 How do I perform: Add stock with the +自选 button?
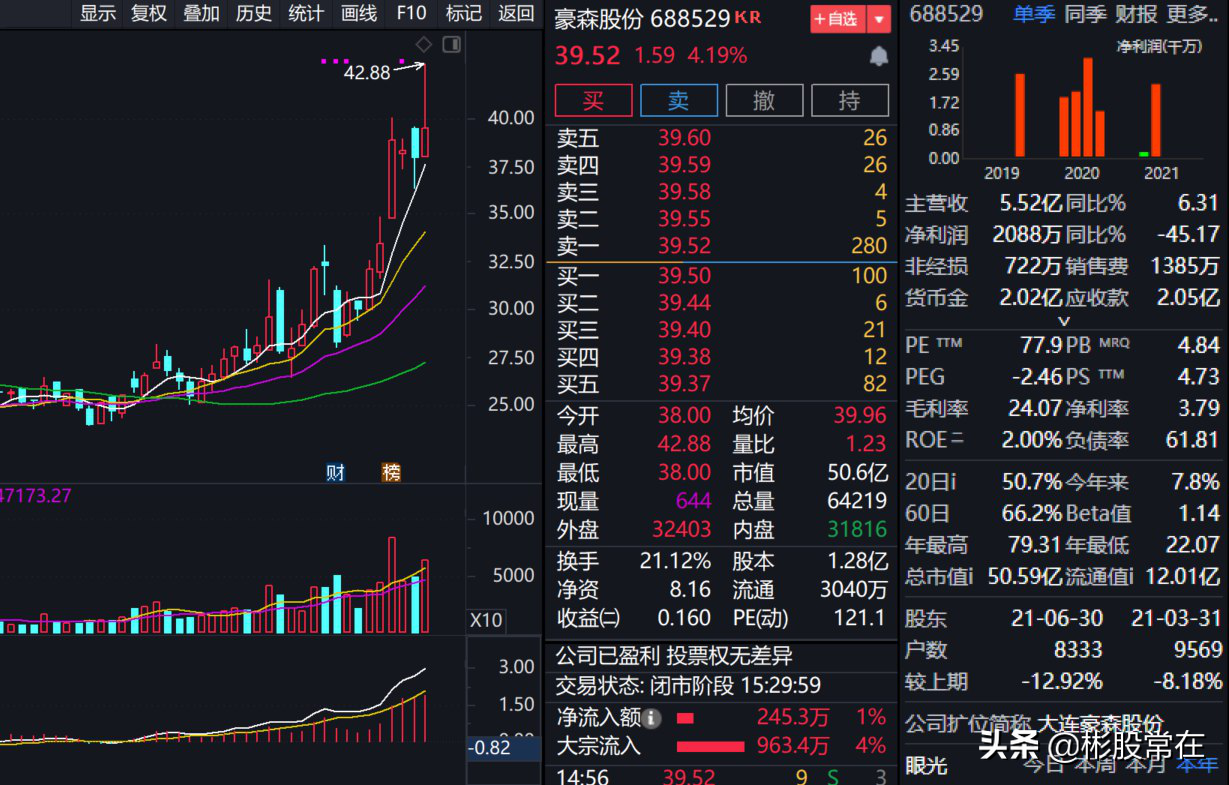[838, 19]
